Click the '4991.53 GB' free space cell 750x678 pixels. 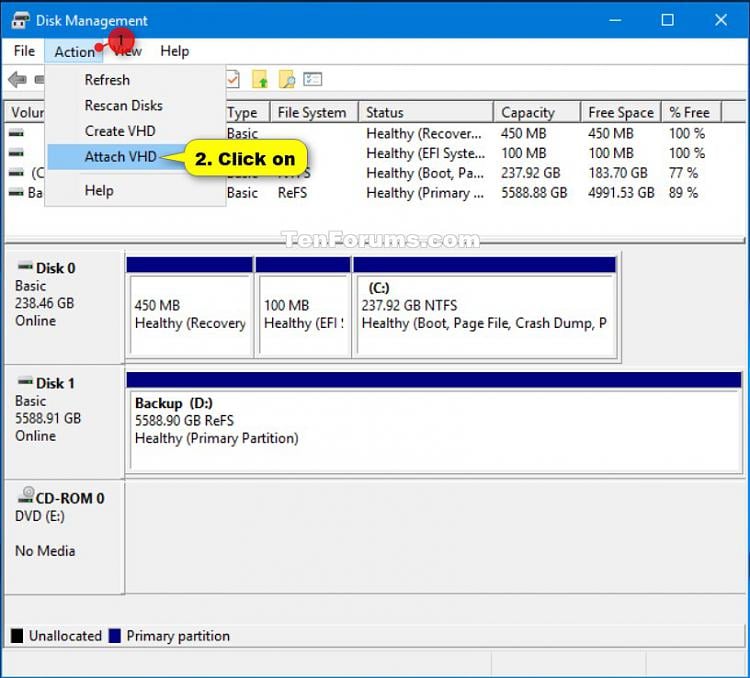click(621, 193)
